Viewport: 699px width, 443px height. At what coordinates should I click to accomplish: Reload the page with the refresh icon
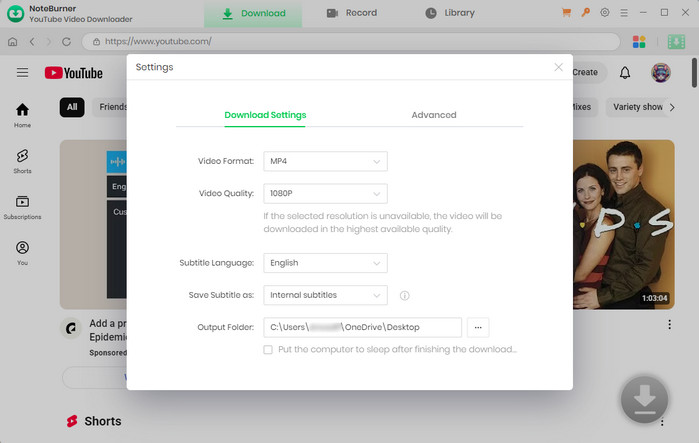pyautogui.click(x=67, y=42)
